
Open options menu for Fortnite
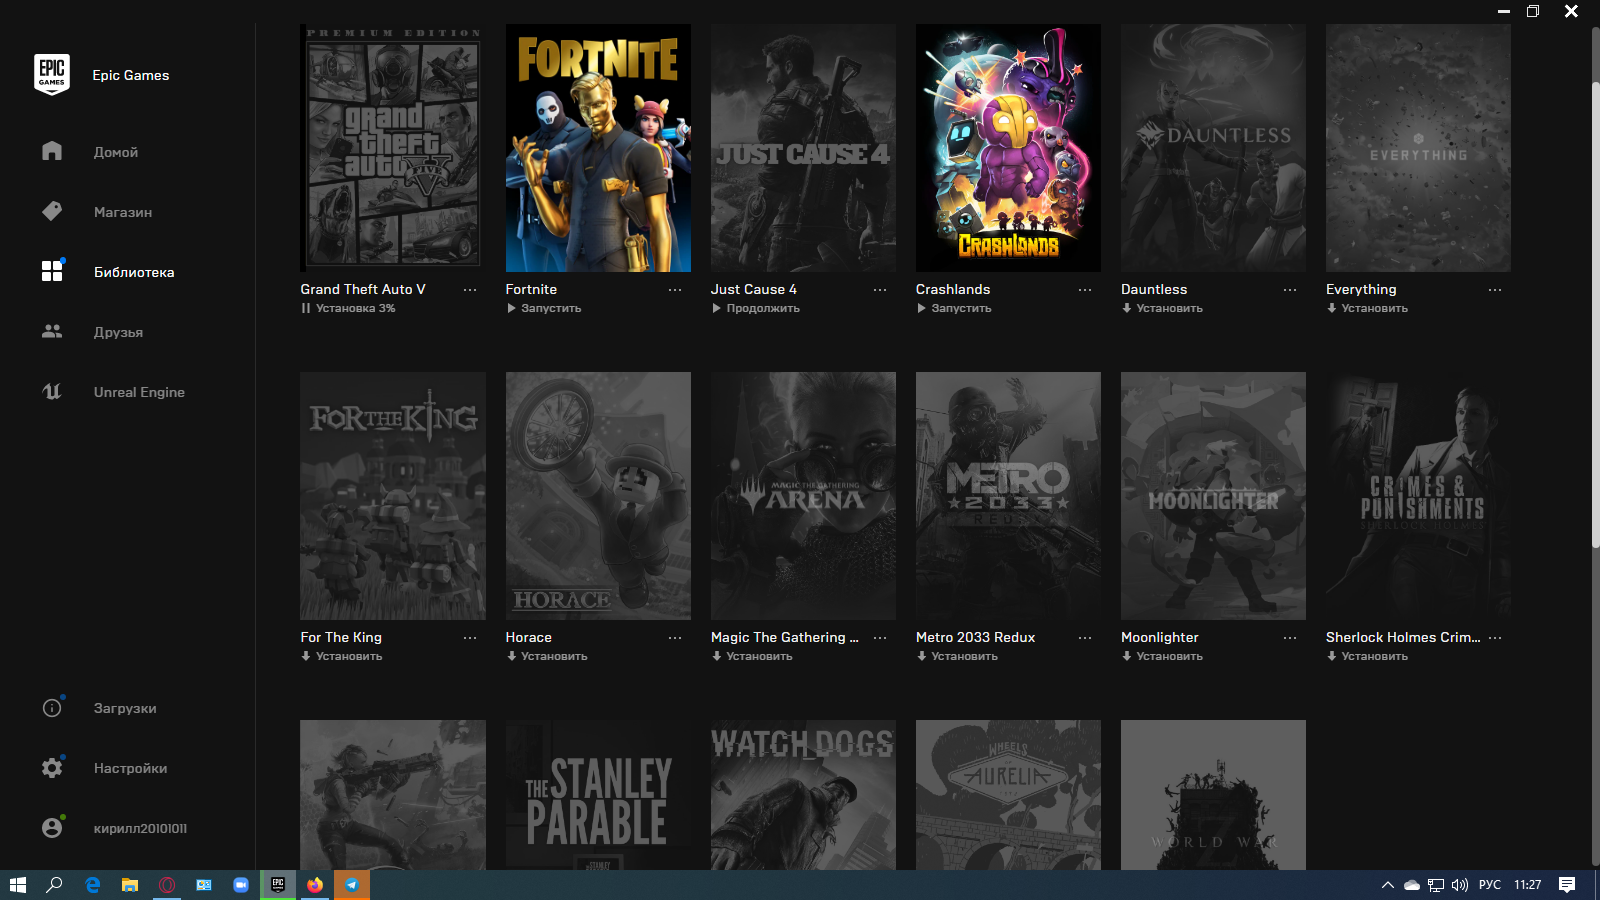coord(675,290)
